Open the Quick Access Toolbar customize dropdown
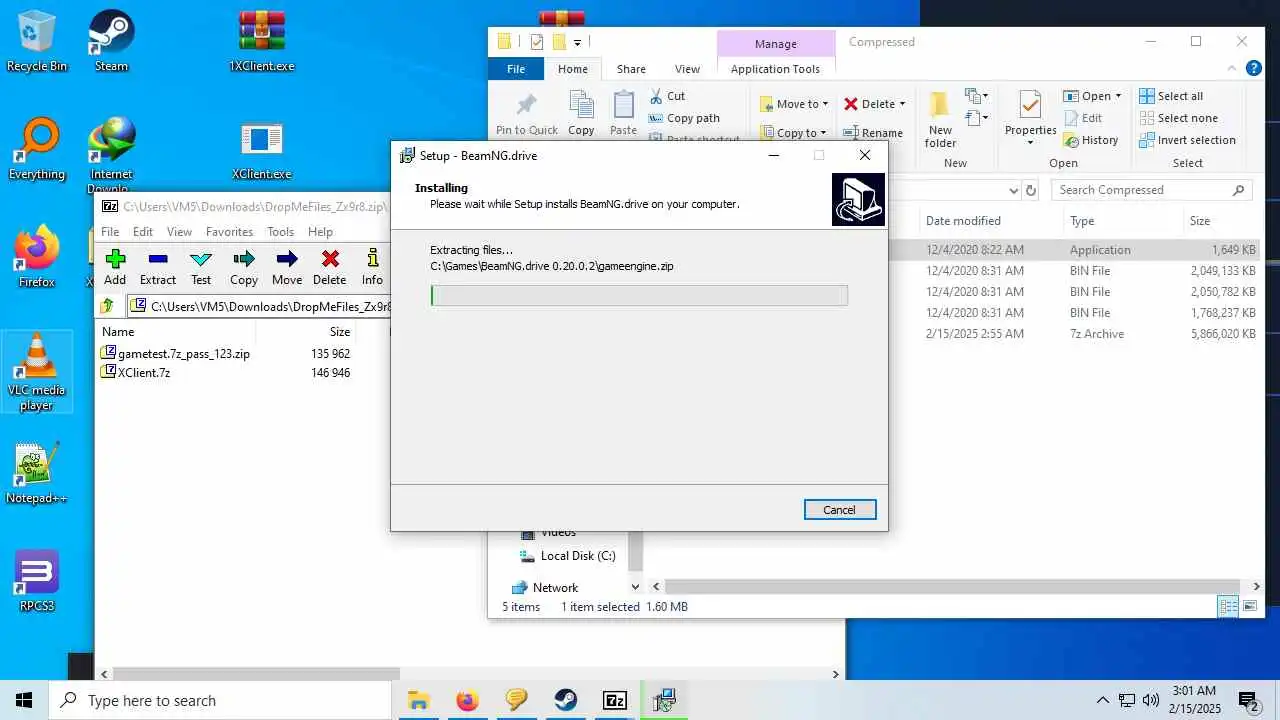Image resolution: width=1280 pixels, height=720 pixels. 577,42
